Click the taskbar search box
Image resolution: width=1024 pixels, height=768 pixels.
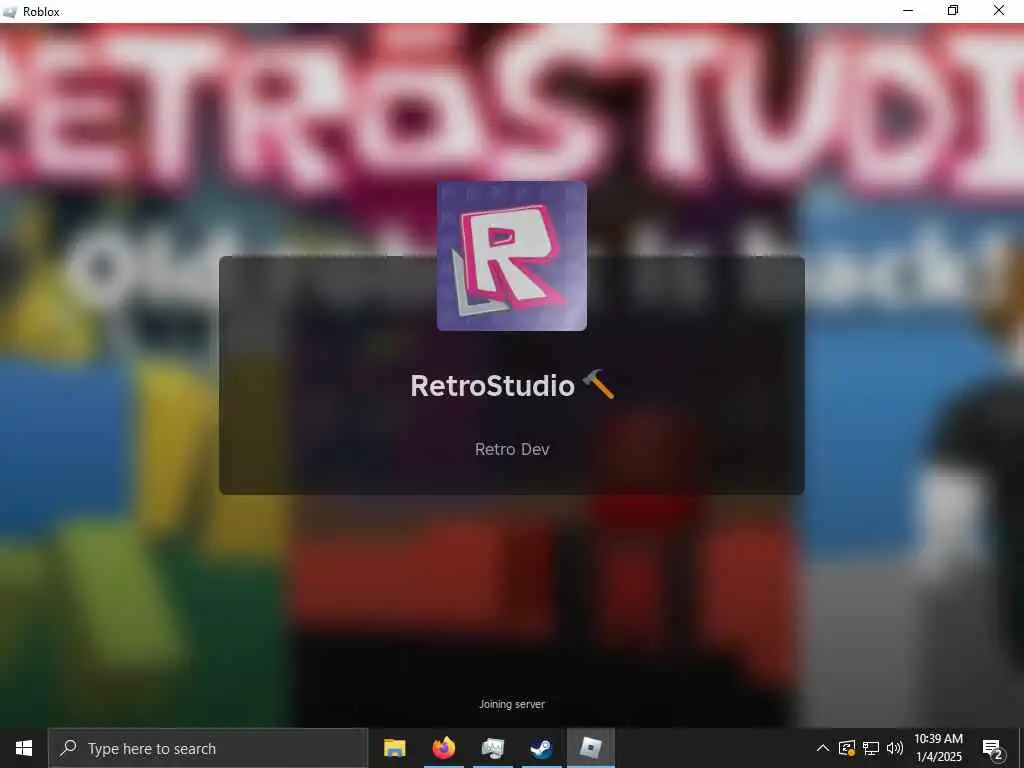[208, 748]
